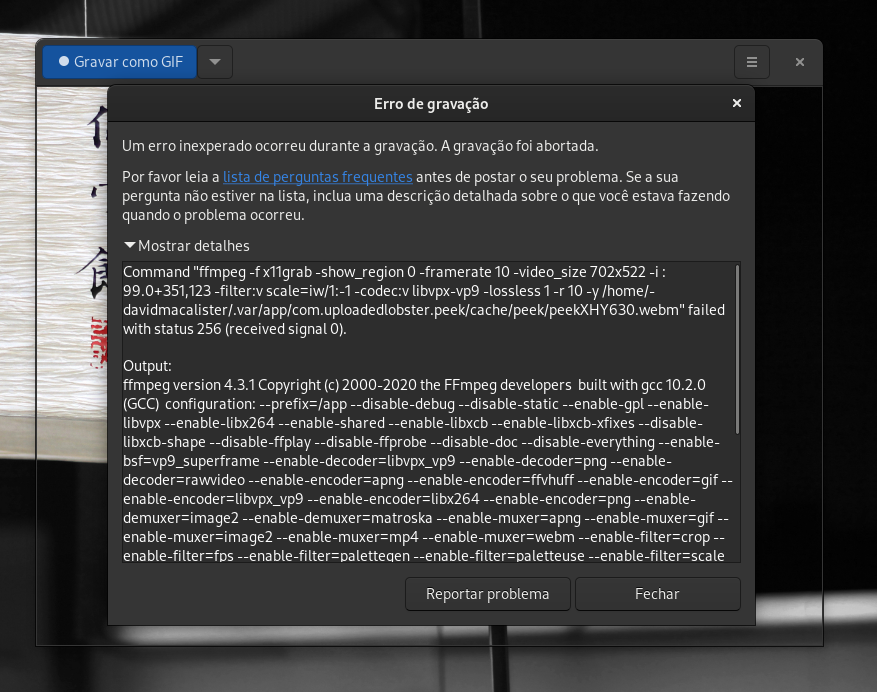Click the 'Command "ffmpeg -f x11grab' line
This screenshot has width=877, height=692.
point(394,272)
